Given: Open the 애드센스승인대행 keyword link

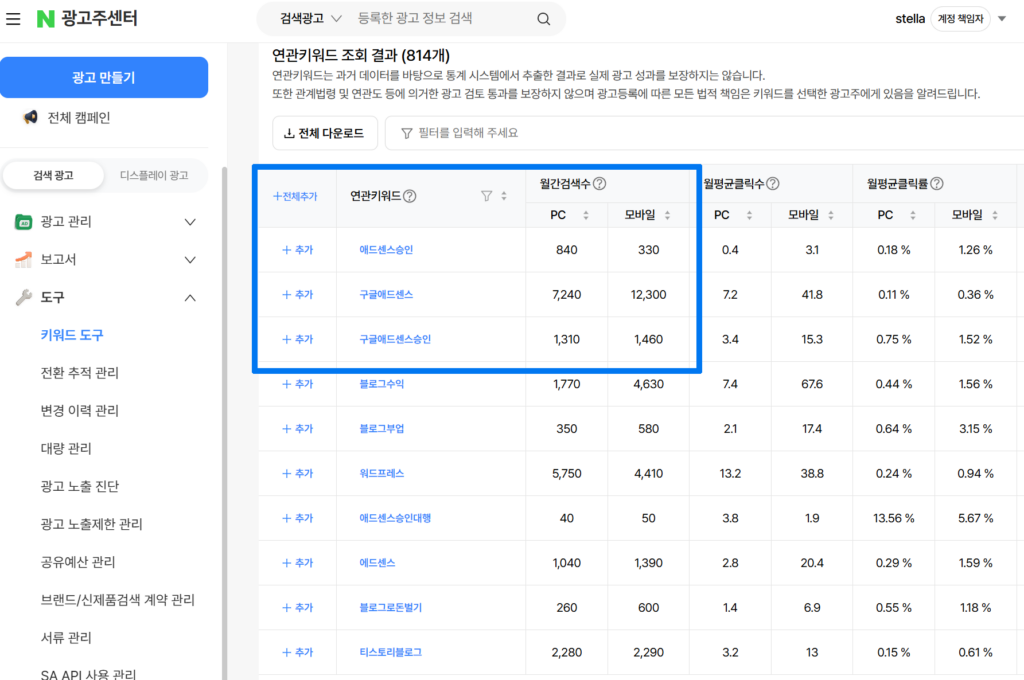Looking at the screenshot, I should (x=395, y=518).
